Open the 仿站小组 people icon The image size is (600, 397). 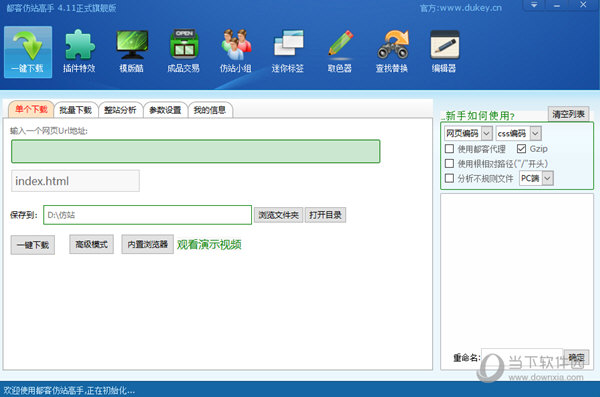[x=236, y=52]
